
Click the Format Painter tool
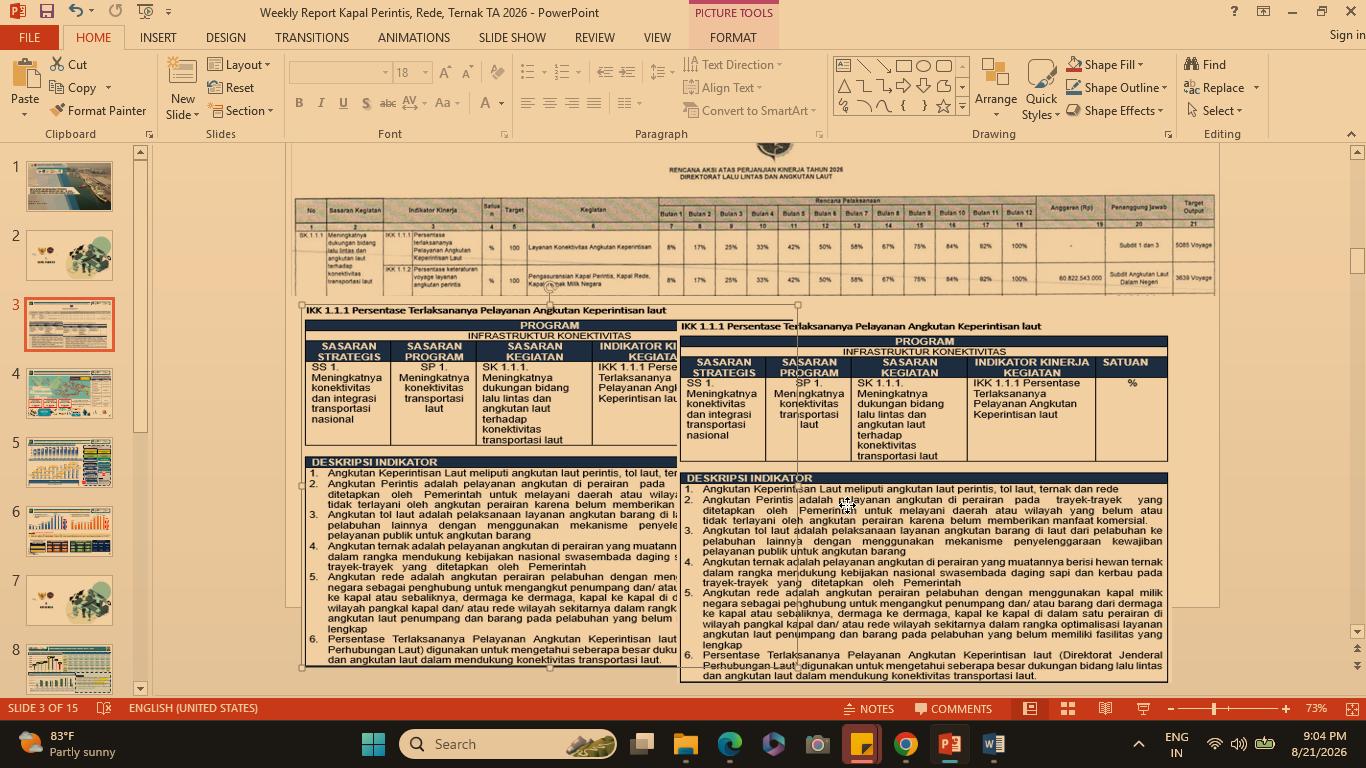click(x=97, y=111)
